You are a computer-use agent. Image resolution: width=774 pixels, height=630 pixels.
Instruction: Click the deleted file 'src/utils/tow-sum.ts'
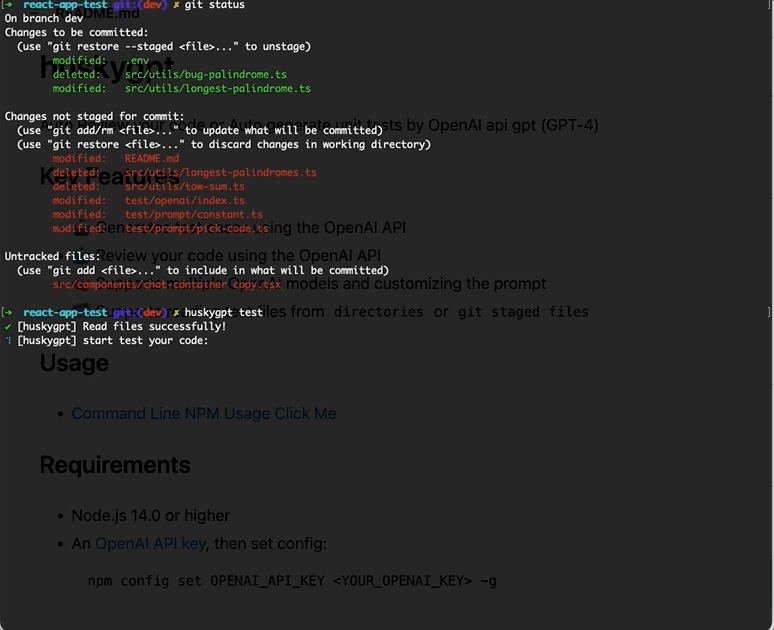point(185,187)
